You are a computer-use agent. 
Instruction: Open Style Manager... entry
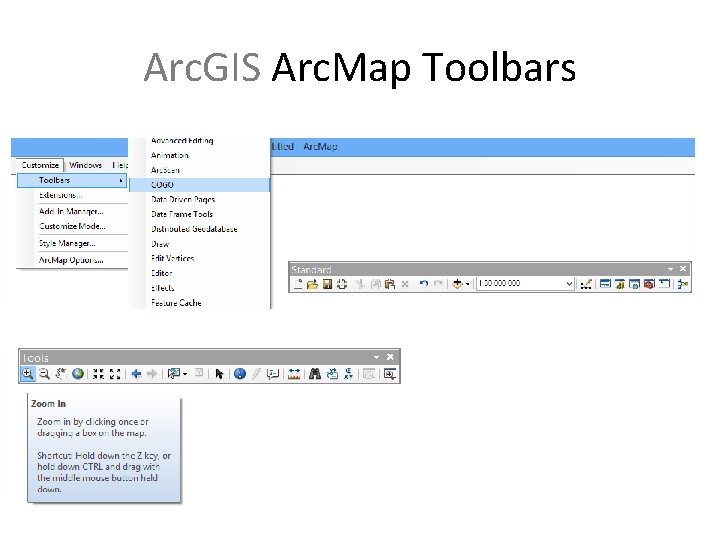[x=67, y=243]
